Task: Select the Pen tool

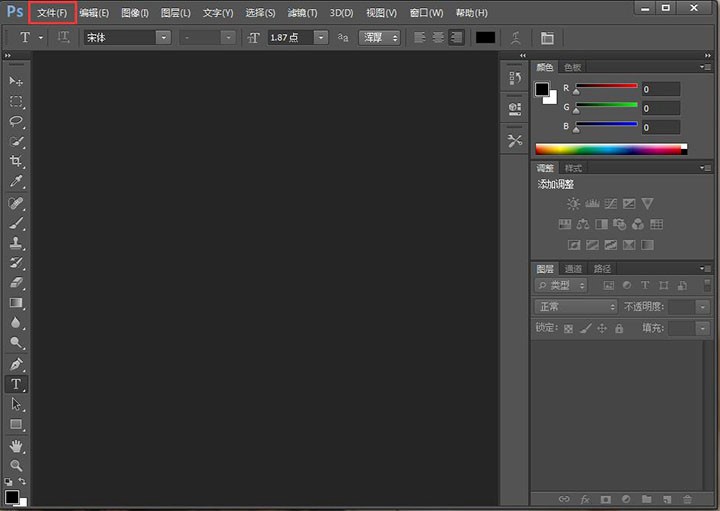Action: [16, 364]
